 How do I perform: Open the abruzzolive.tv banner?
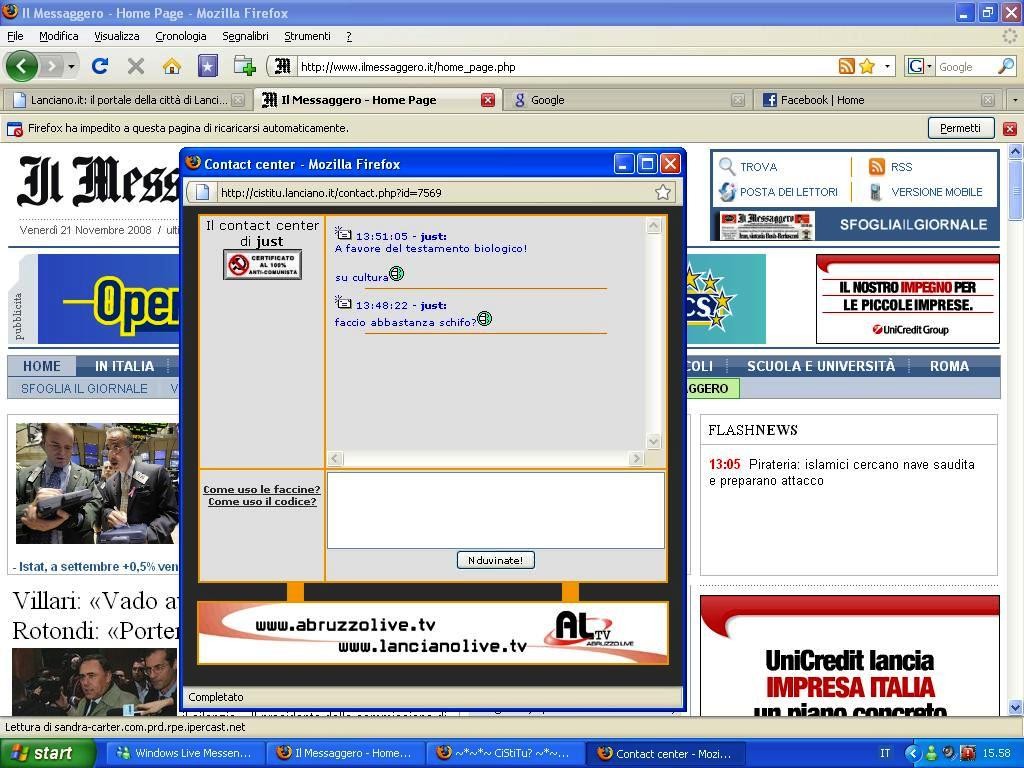click(x=433, y=633)
